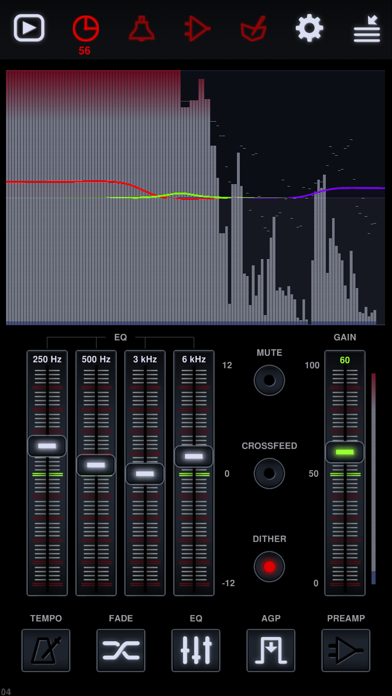Viewport: 392px width, 696px height.
Task: Tap the red alarm bell icon
Action: tap(142, 28)
